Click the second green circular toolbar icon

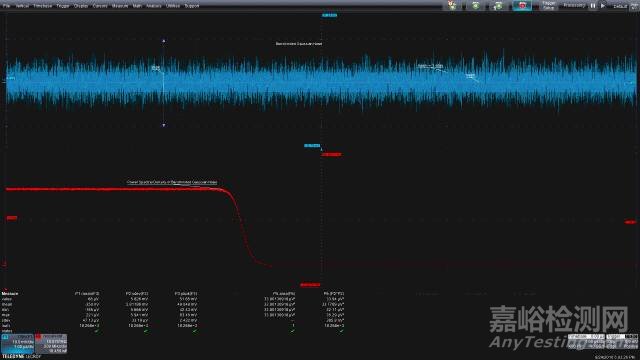coord(498,5)
